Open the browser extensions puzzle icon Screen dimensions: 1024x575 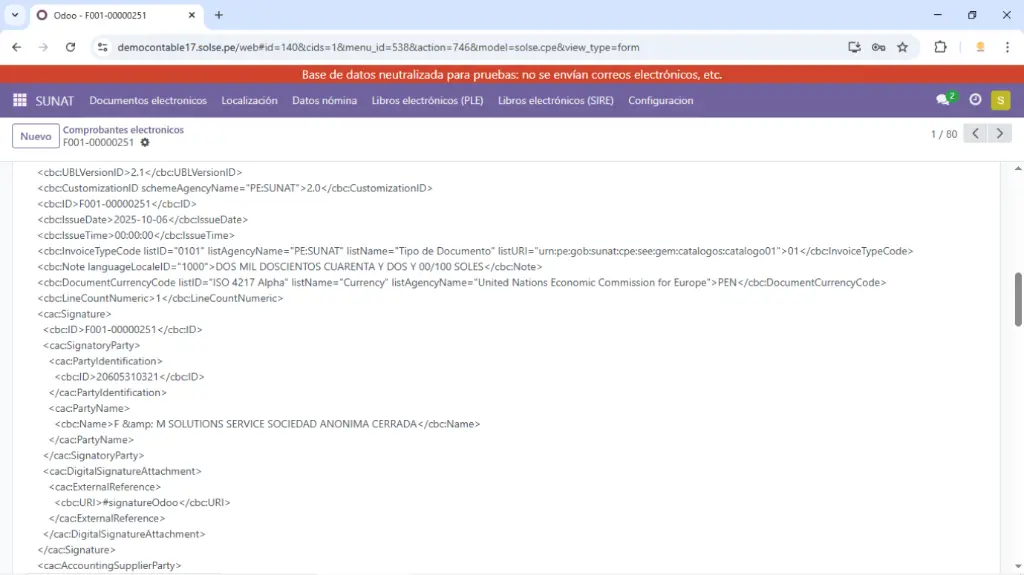pyautogui.click(x=940, y=47)
